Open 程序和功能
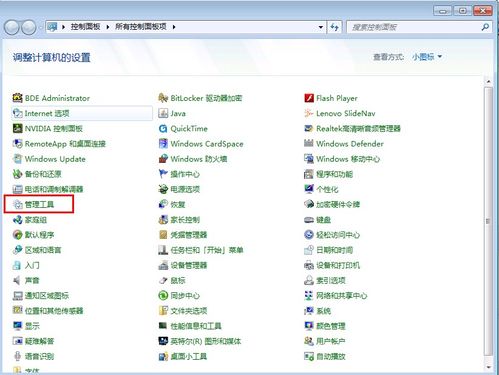Image resolution: width=499 pixels, height=375 pixels. 328,174
